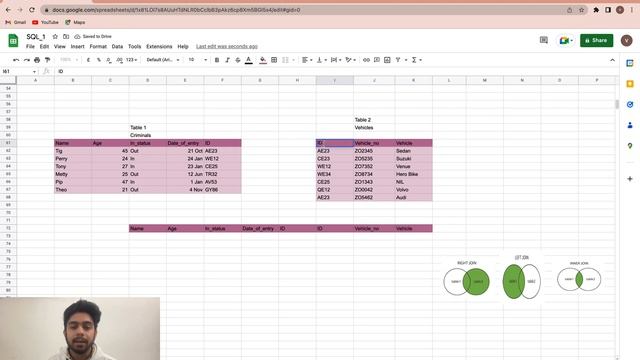Open the text wrapping dropdown
The width and height of the screenshot is (640, 360).
(336, 60)
